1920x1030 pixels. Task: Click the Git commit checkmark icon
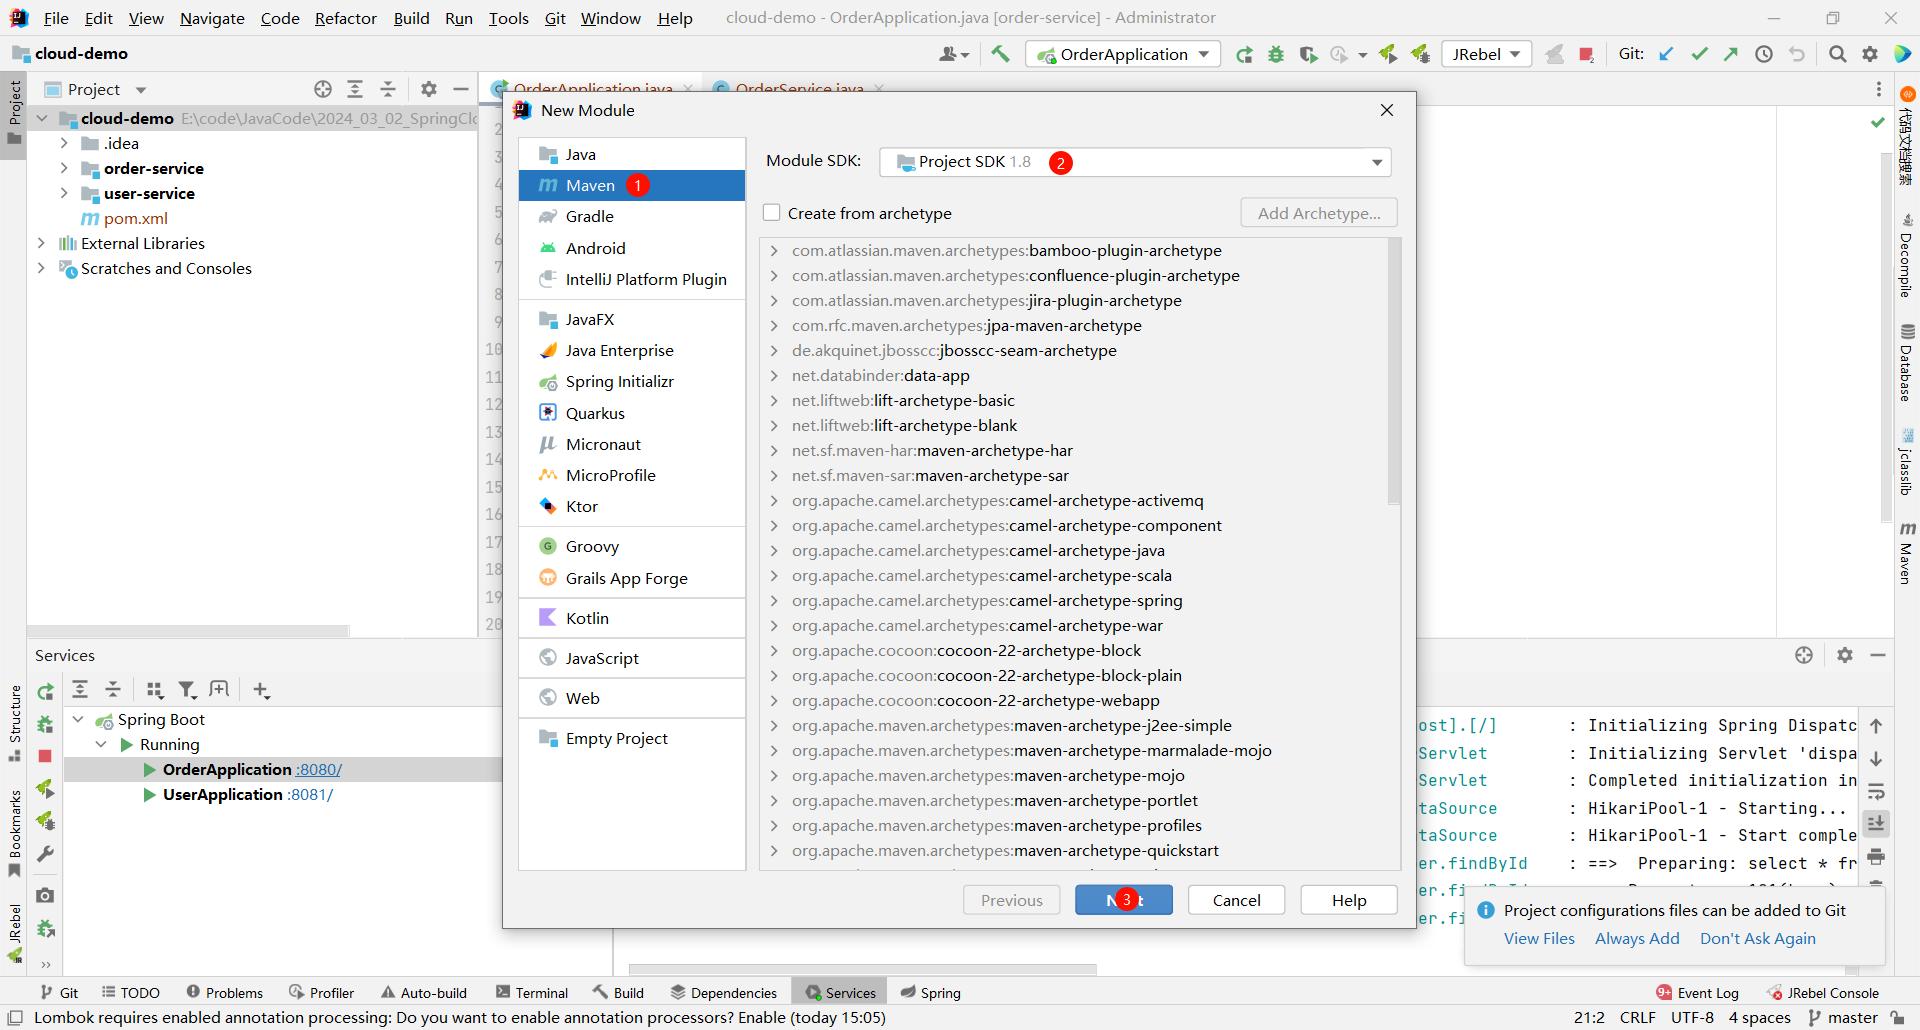pos(1699,54)
